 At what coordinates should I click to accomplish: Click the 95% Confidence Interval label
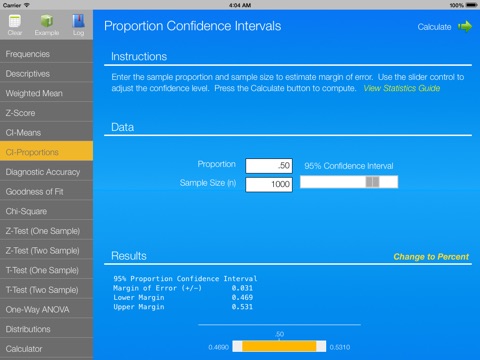pos(349,166)
